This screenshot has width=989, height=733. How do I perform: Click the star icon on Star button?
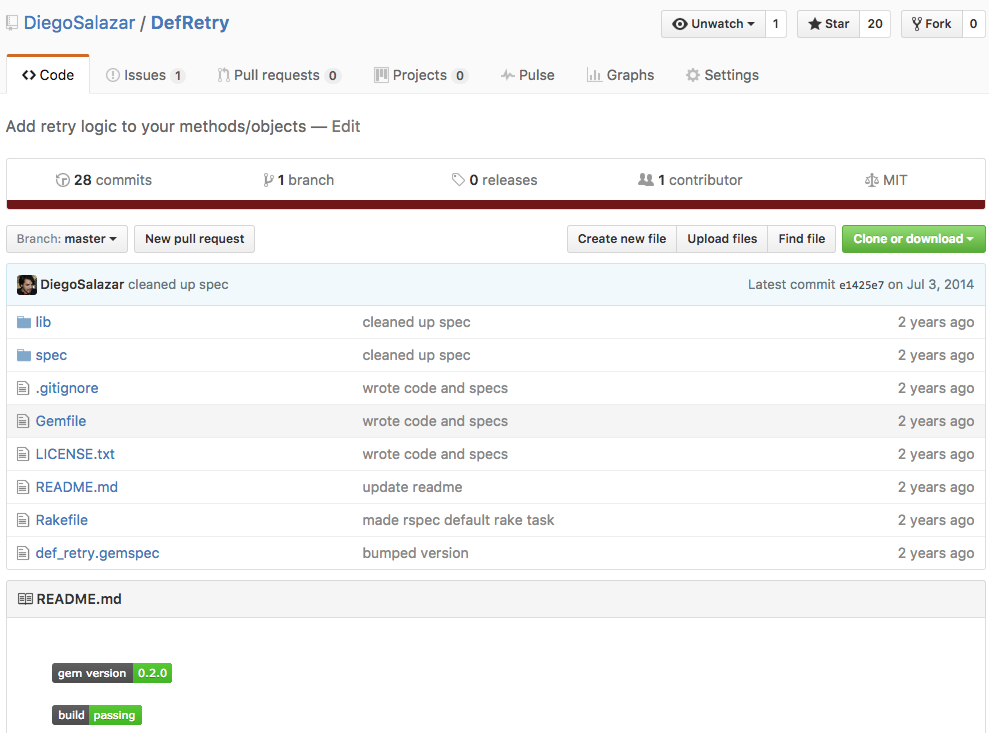pyautogui.click(x=814, y=24)
